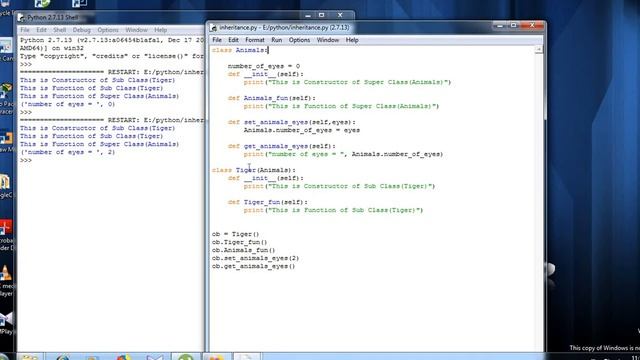Click the 'Type "copyright", "credits"' shell line
The width and height of the screenshot is (640, 360).
112,56
